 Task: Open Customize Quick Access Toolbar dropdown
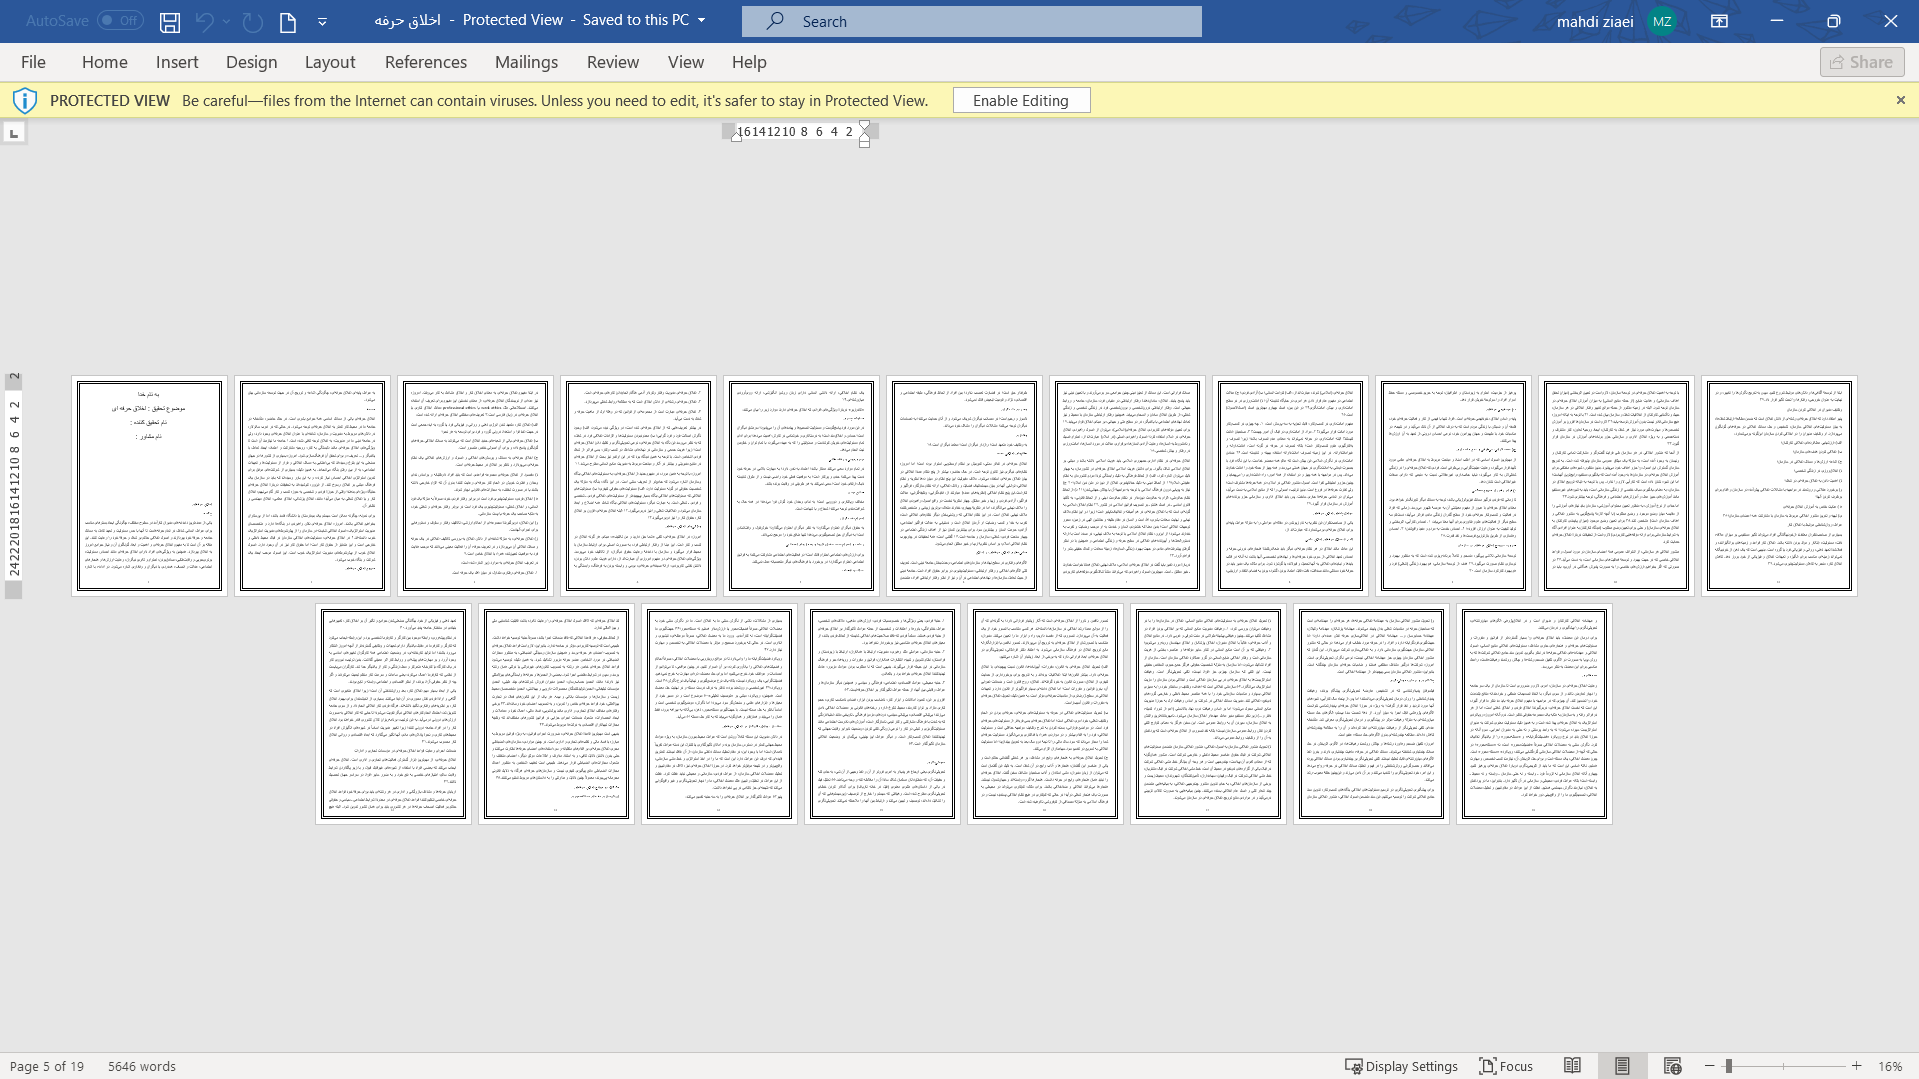[322, 21]
